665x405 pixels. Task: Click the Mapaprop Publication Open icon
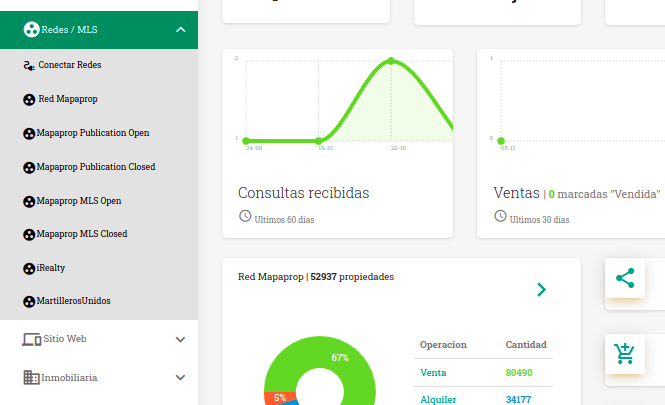[x=29, y=134]
